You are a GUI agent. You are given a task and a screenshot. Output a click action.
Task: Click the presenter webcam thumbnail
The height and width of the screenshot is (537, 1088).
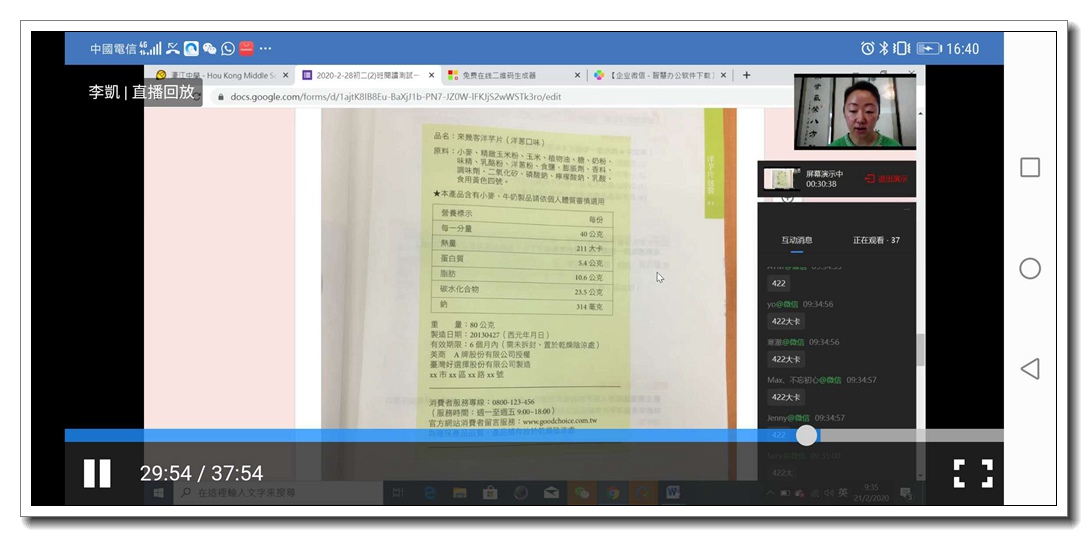[855, 112]
